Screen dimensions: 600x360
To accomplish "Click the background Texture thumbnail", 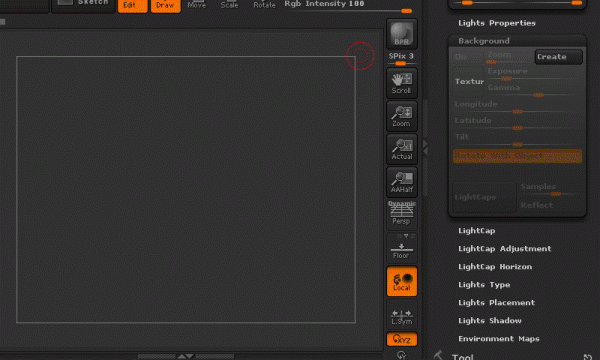I will click(x=469, y=81).
